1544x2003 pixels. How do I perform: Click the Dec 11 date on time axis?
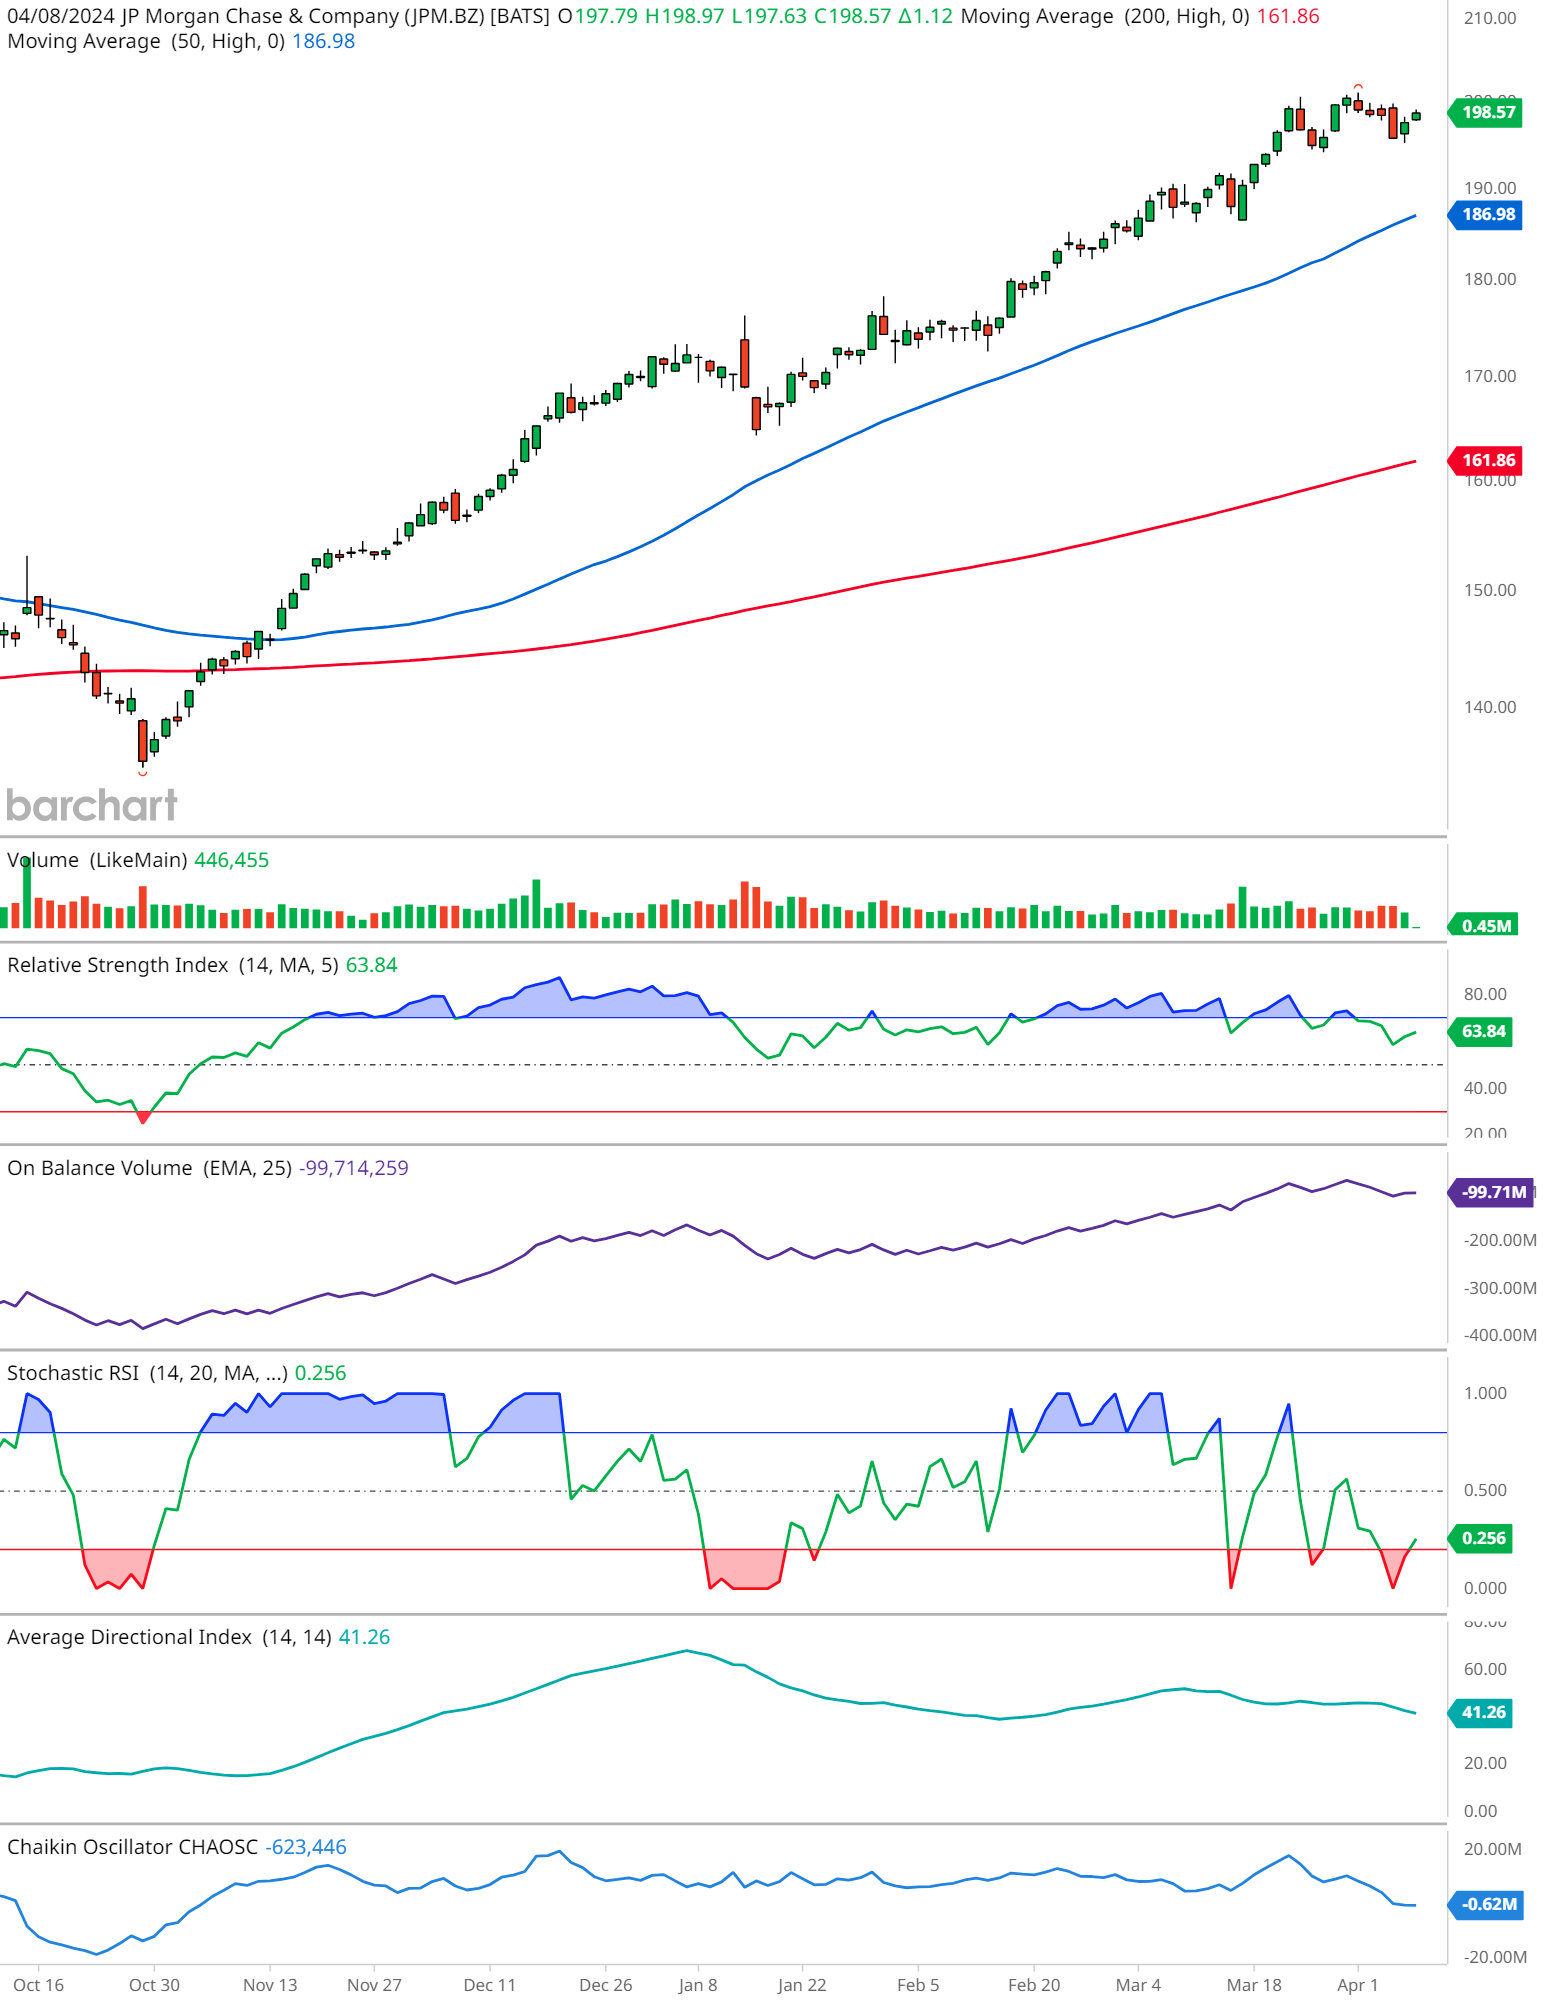point(490,1985)
